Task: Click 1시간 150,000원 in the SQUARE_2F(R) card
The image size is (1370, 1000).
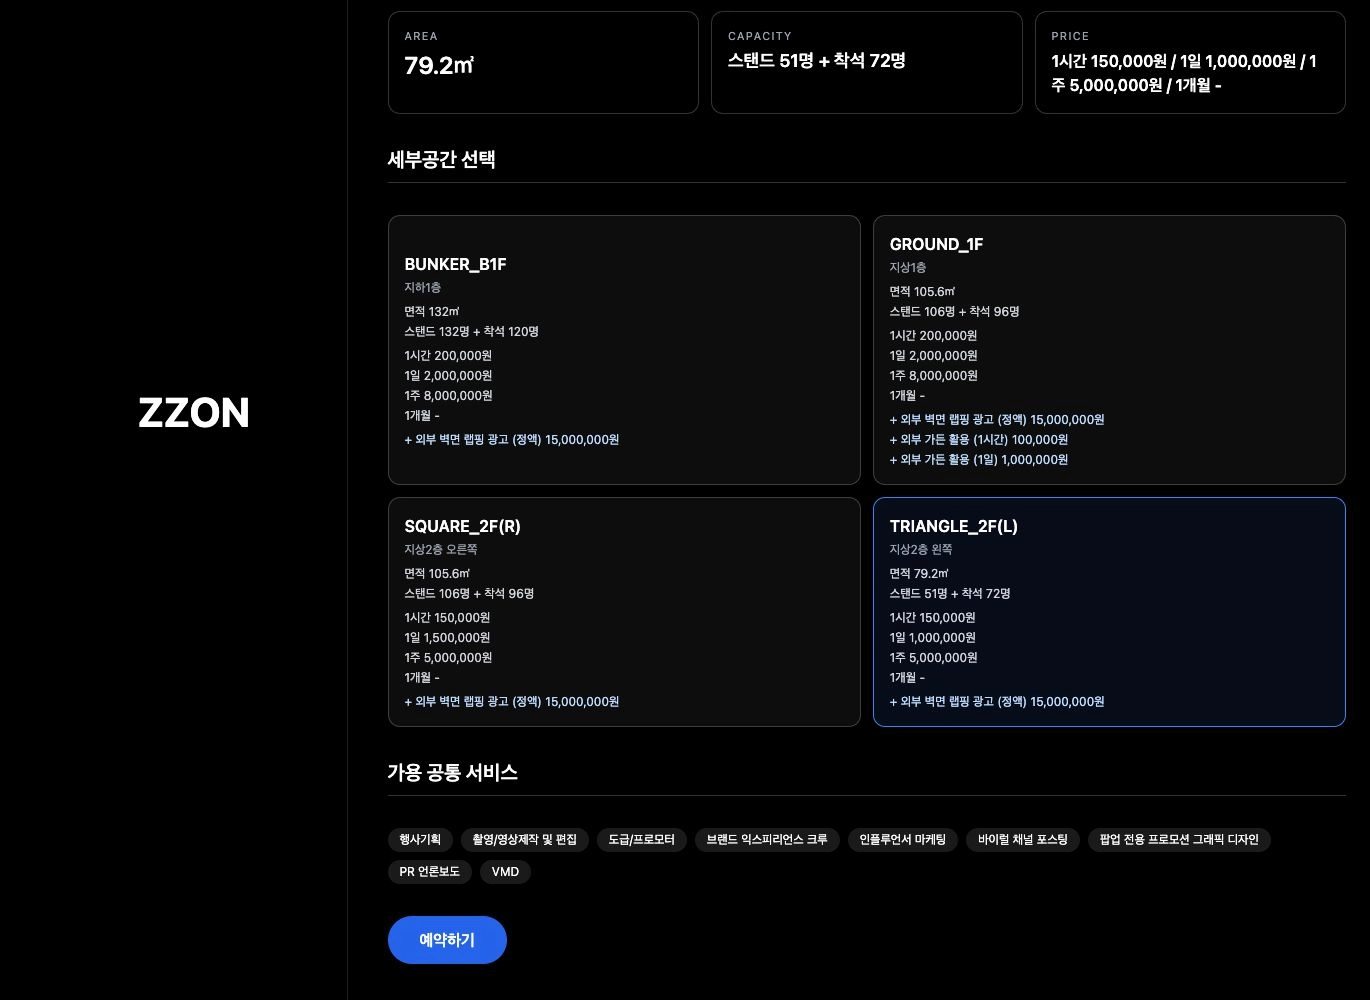Action: point(447,618)
